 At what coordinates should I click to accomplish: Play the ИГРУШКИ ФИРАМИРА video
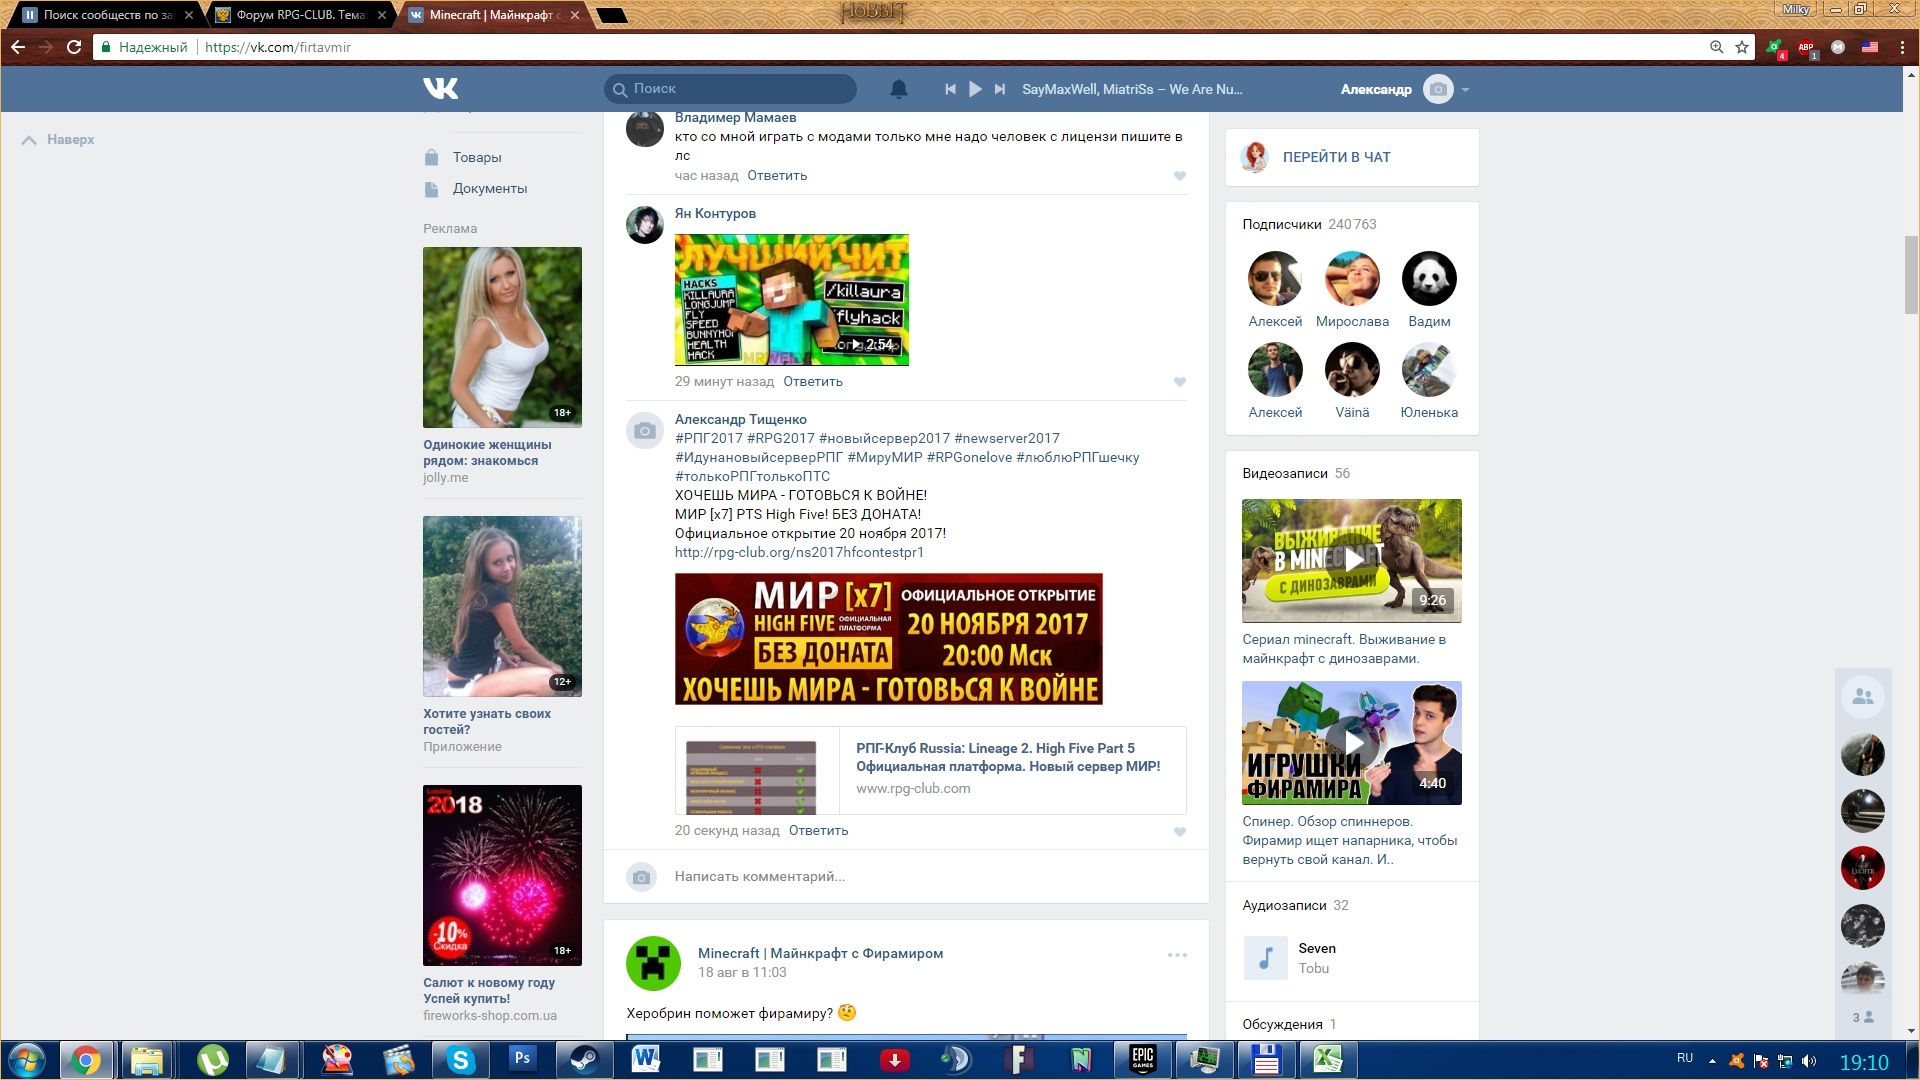point(1352,743)
